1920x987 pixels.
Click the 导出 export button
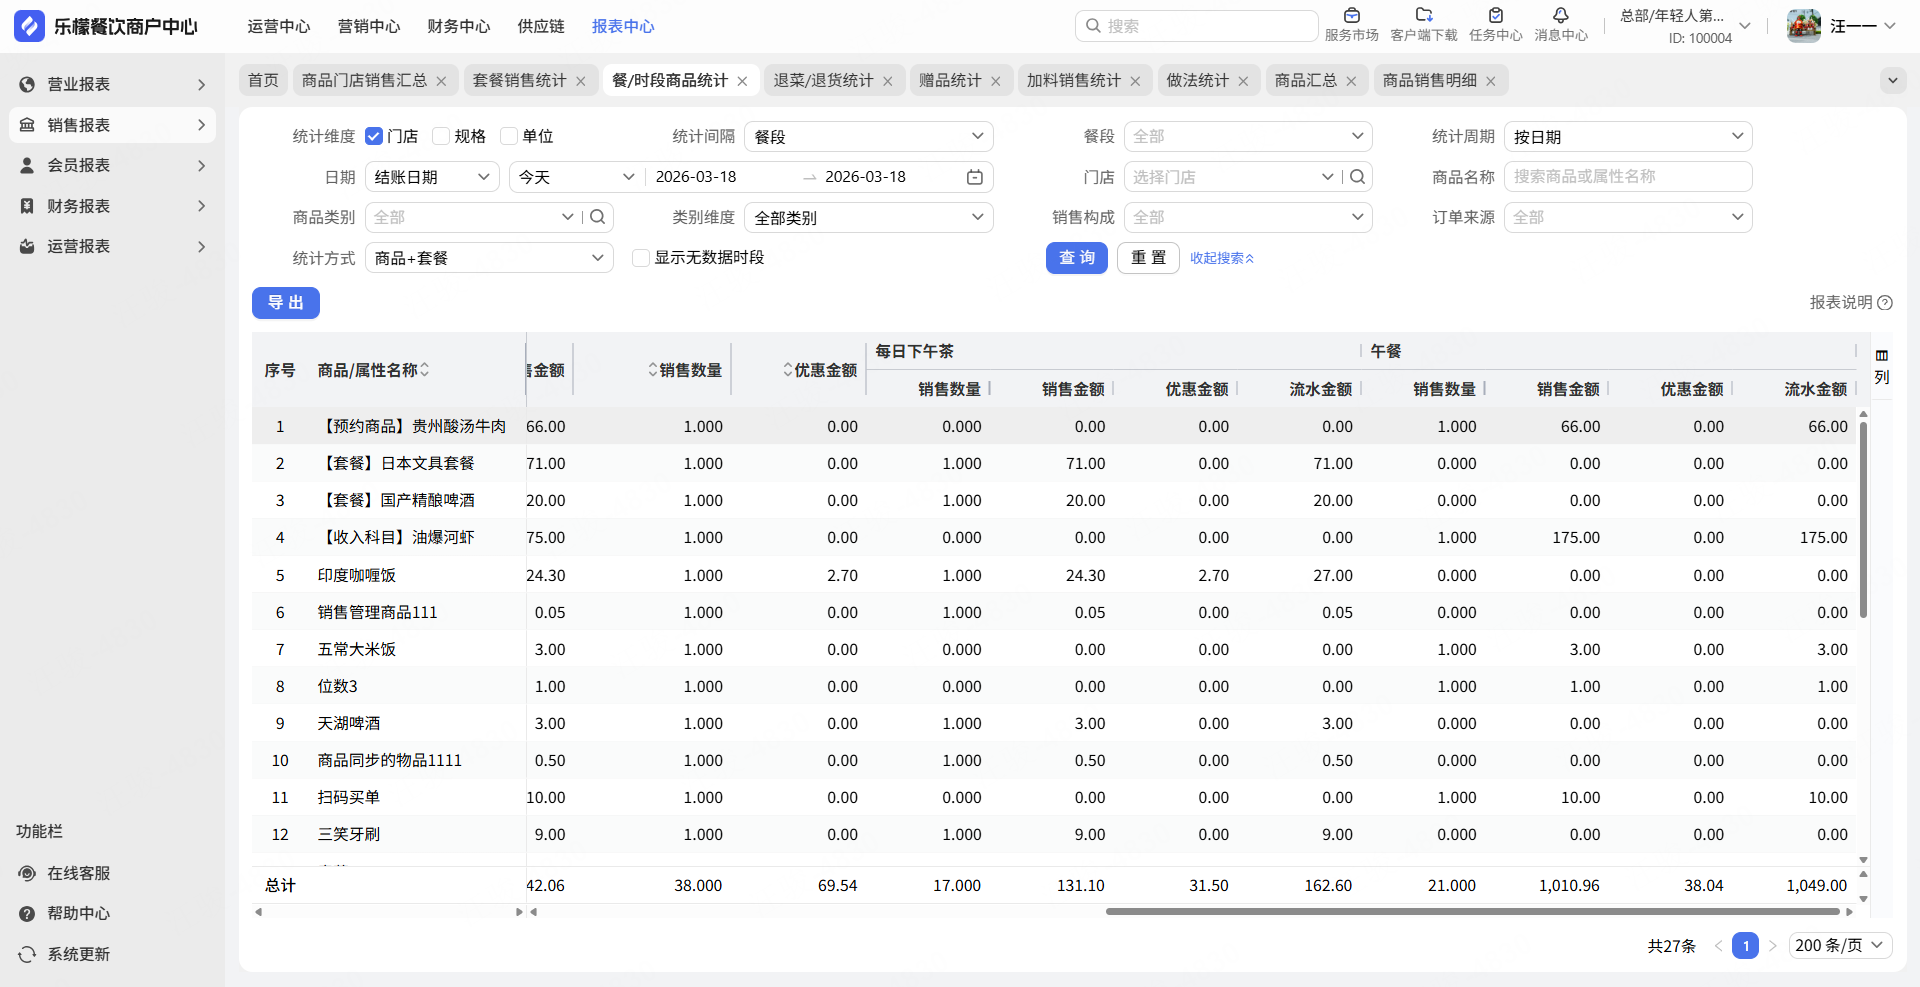(x=285, y=303)
